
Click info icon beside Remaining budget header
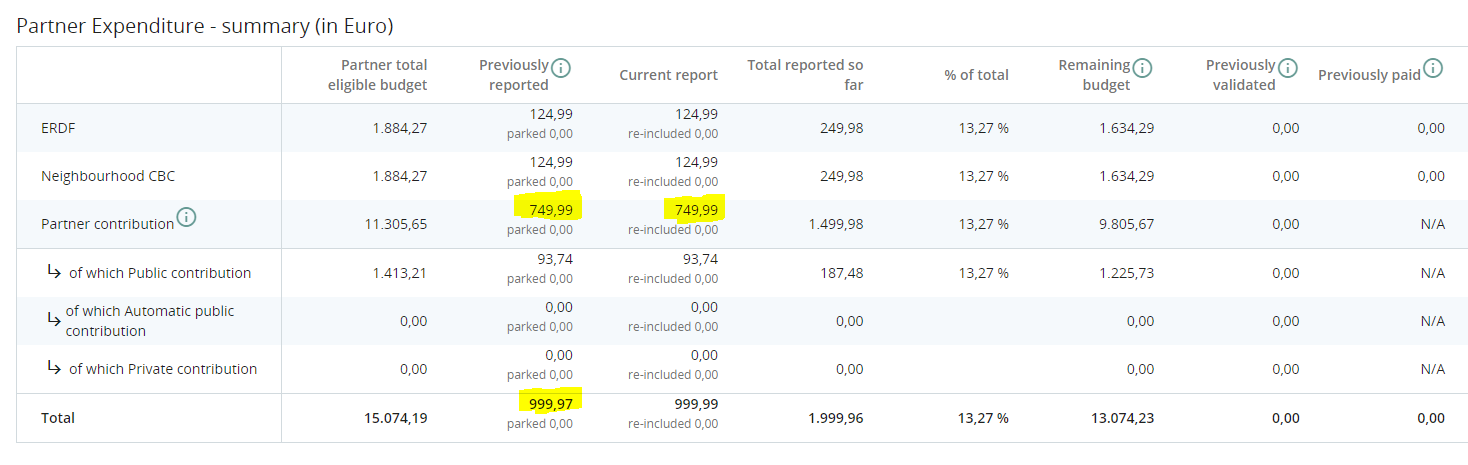point(1142,68)
